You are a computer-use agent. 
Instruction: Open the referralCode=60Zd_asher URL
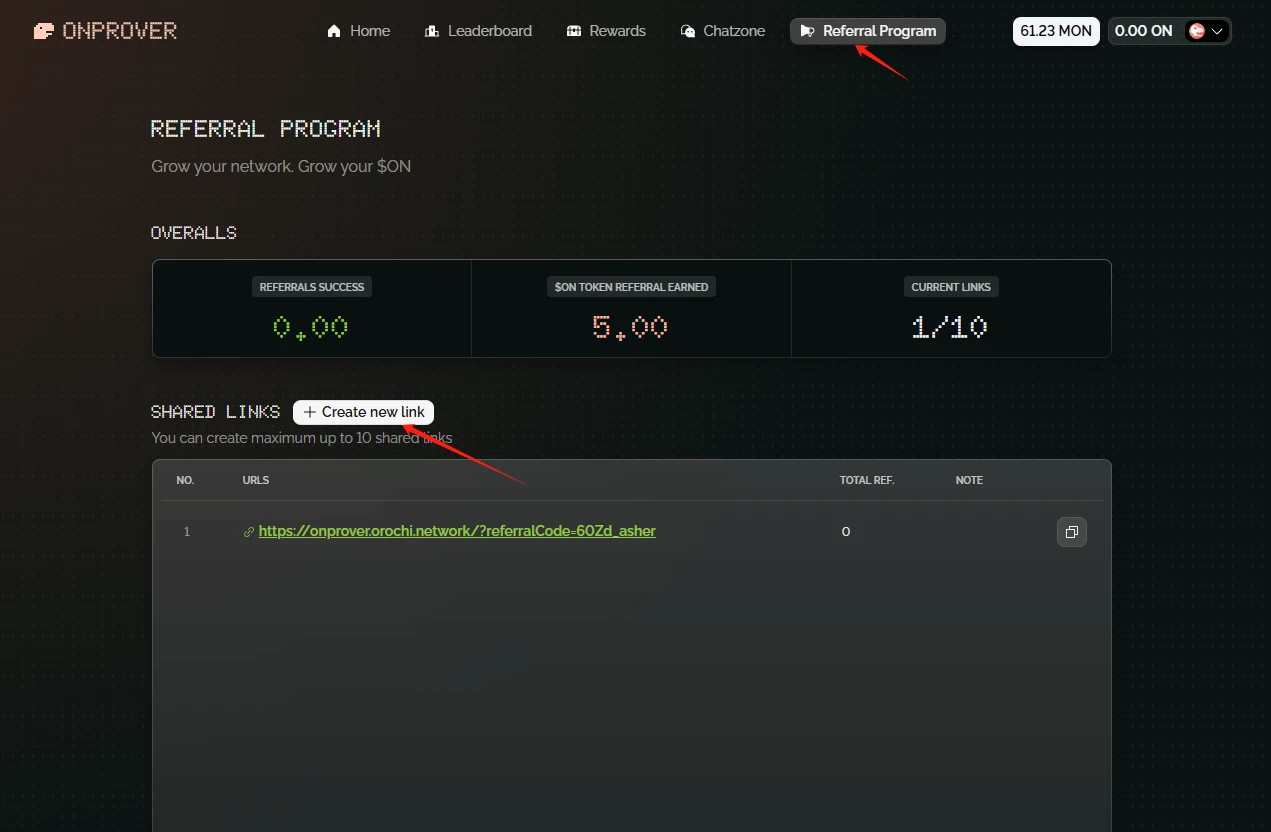(x=457, y=531)
